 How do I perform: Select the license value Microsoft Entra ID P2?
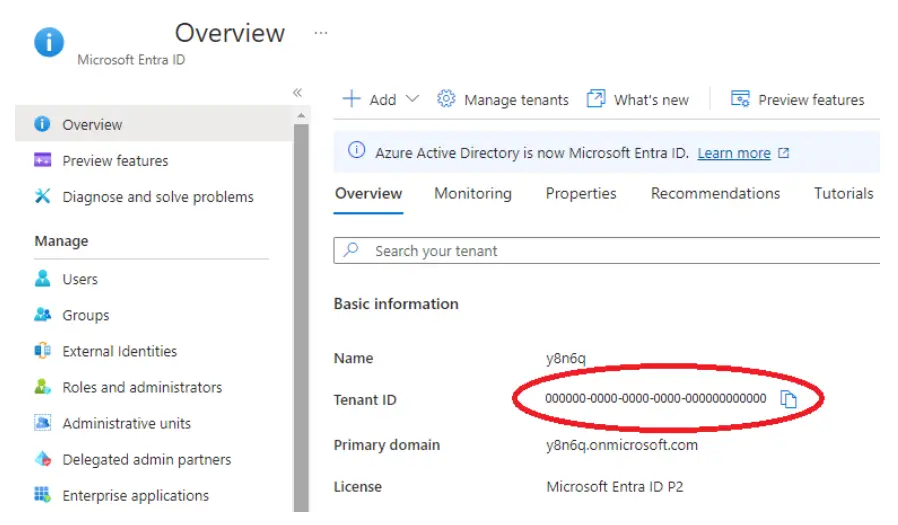coord(615,487)
